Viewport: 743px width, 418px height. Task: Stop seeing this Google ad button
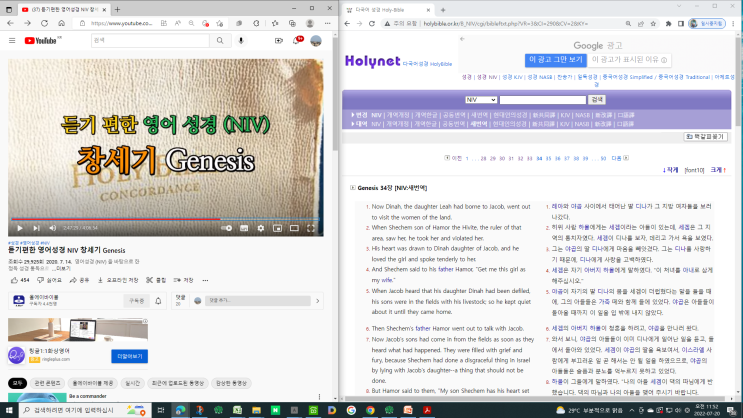click(555, 60)
